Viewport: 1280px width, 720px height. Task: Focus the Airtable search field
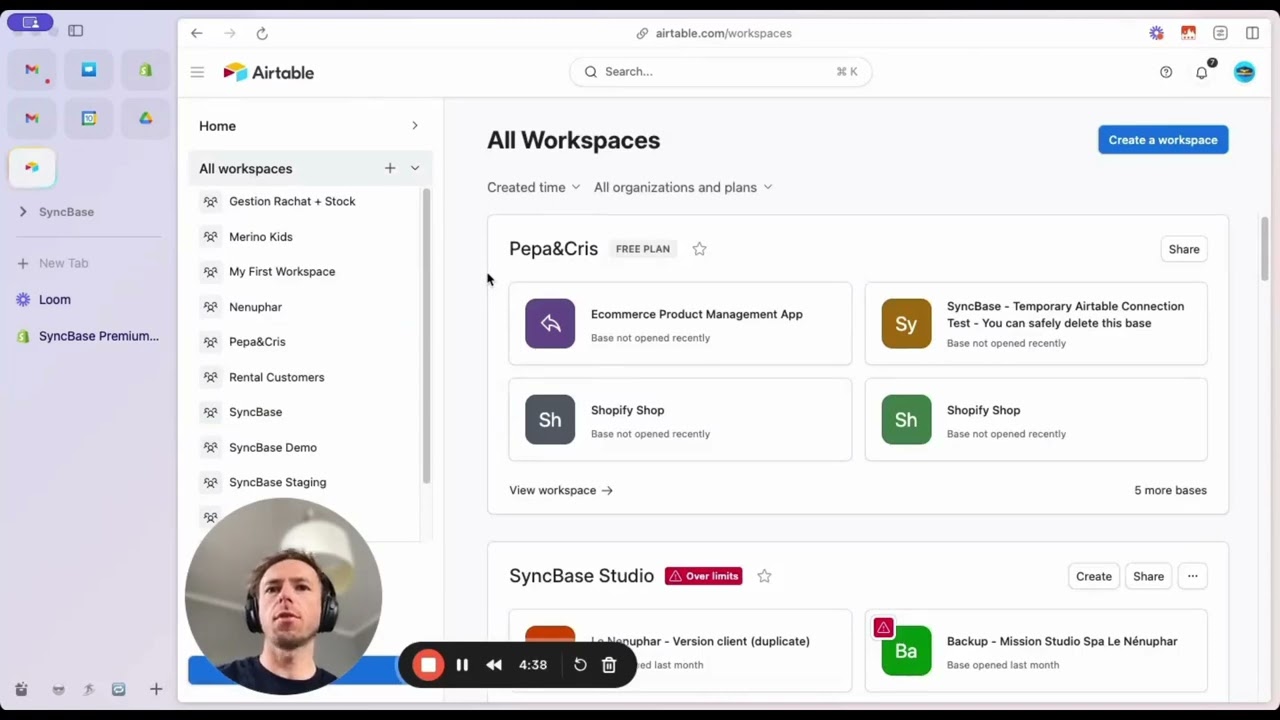pos(720,72)
